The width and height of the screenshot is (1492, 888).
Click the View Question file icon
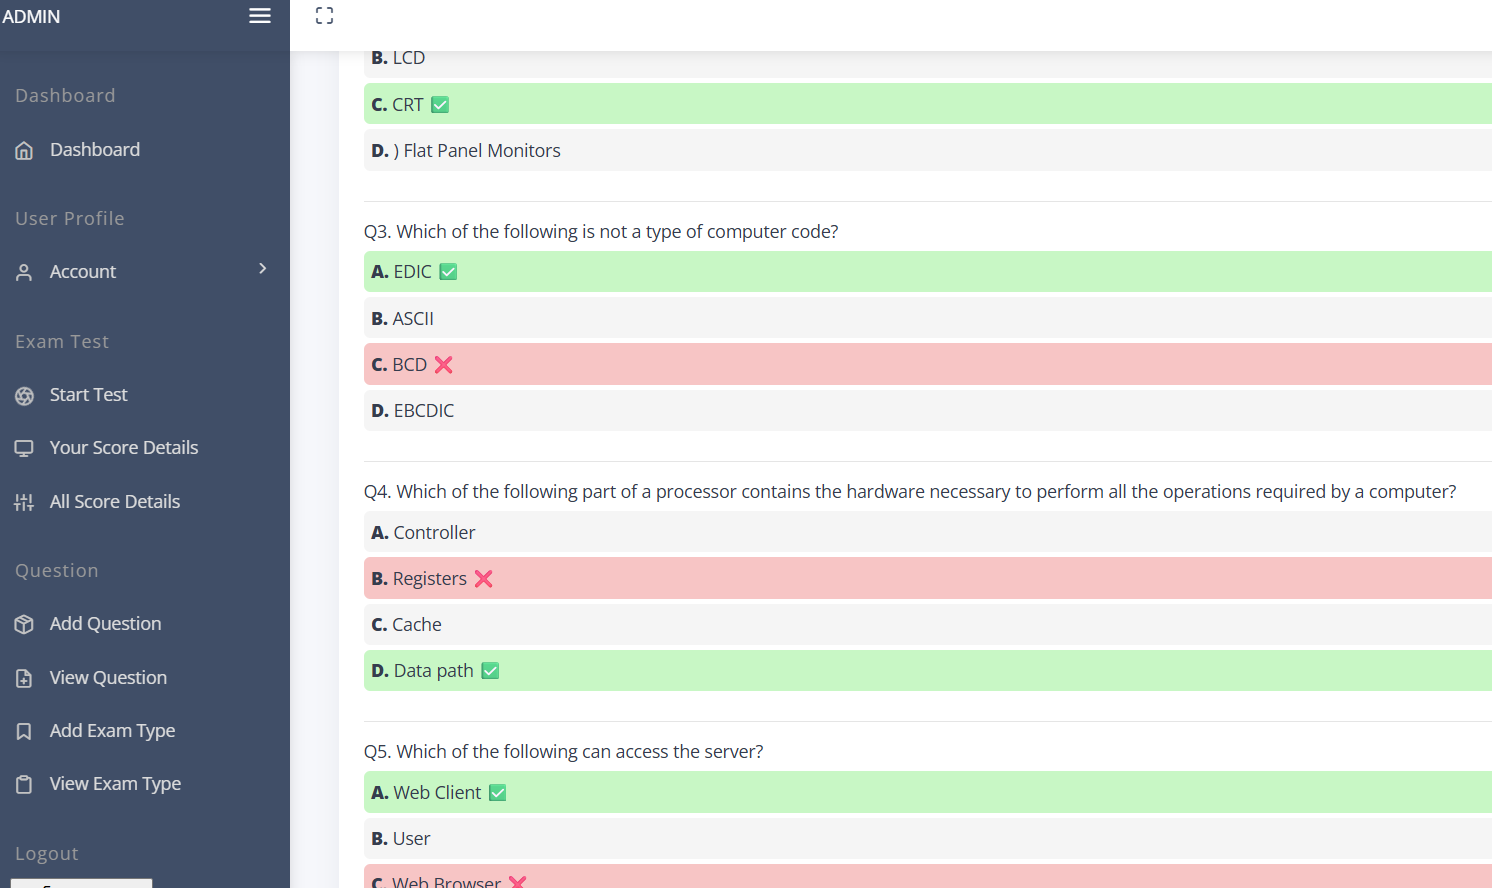(24, 678)
